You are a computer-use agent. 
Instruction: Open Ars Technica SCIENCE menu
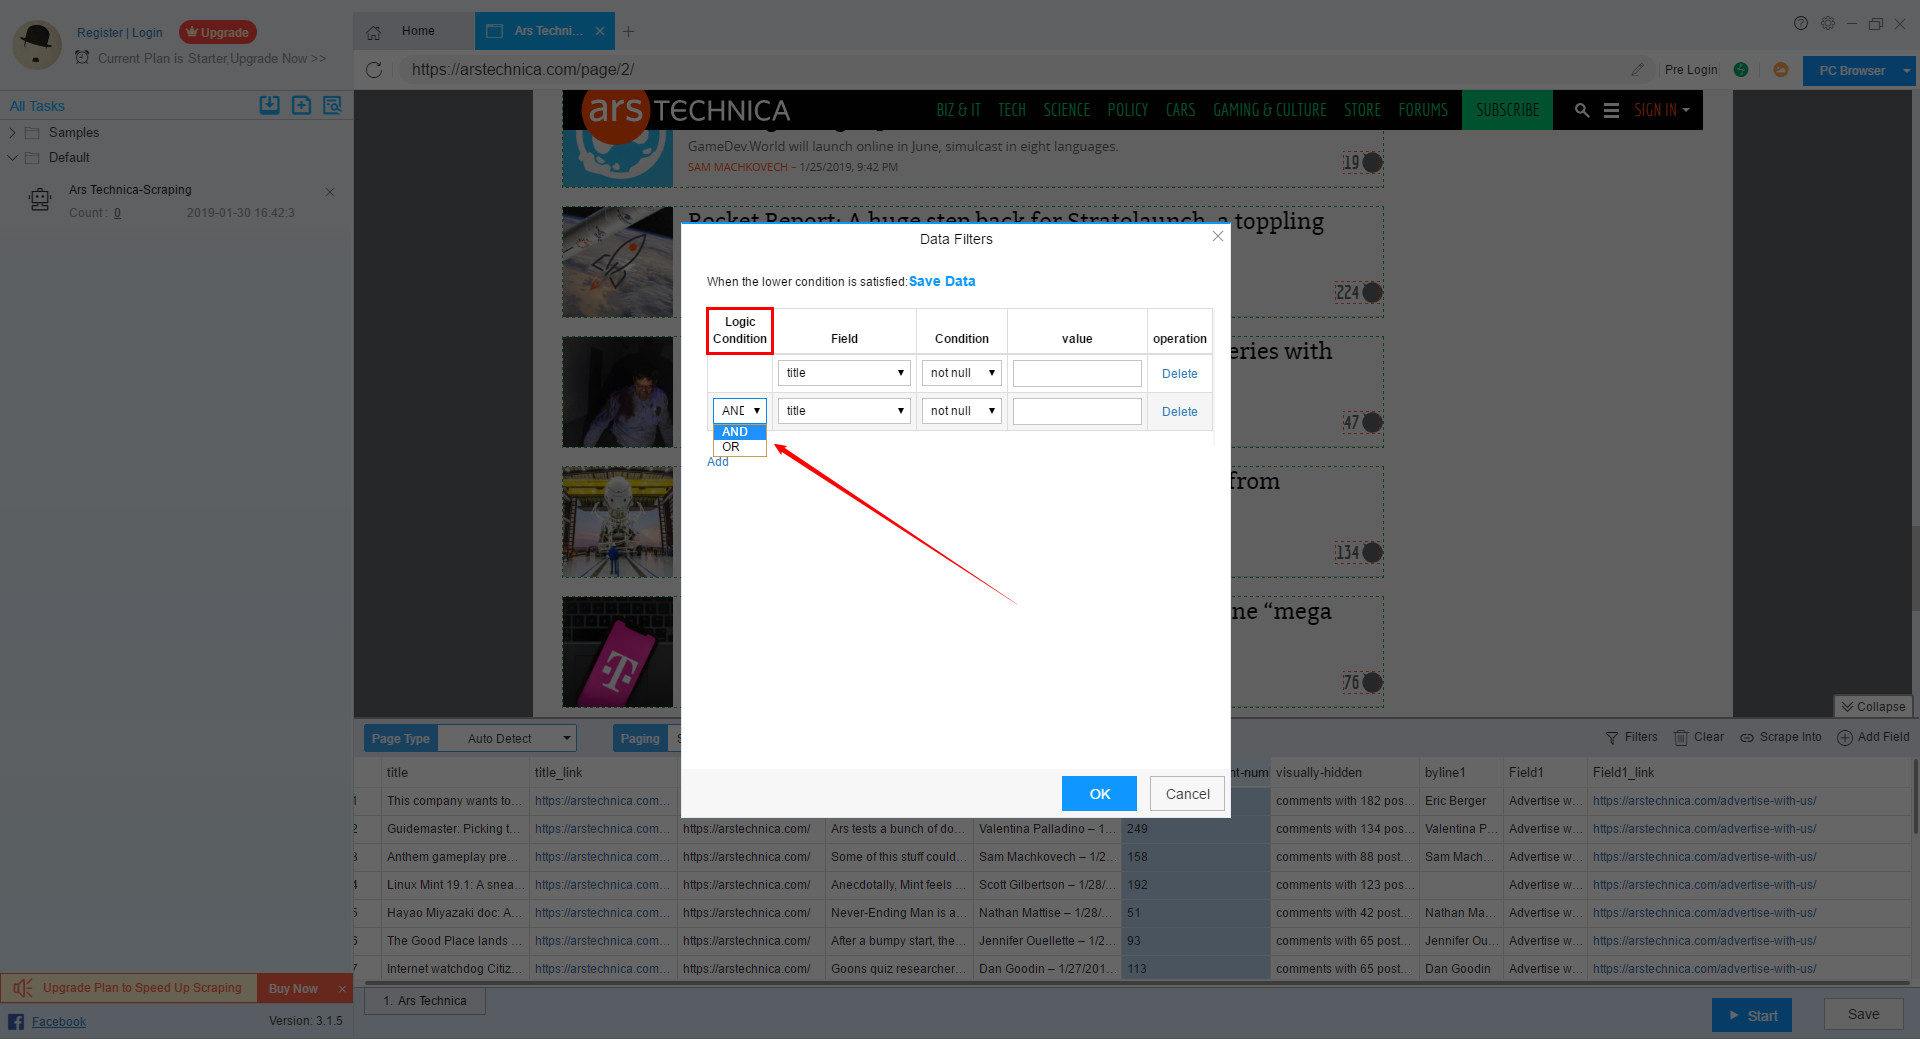[1066, 110]
